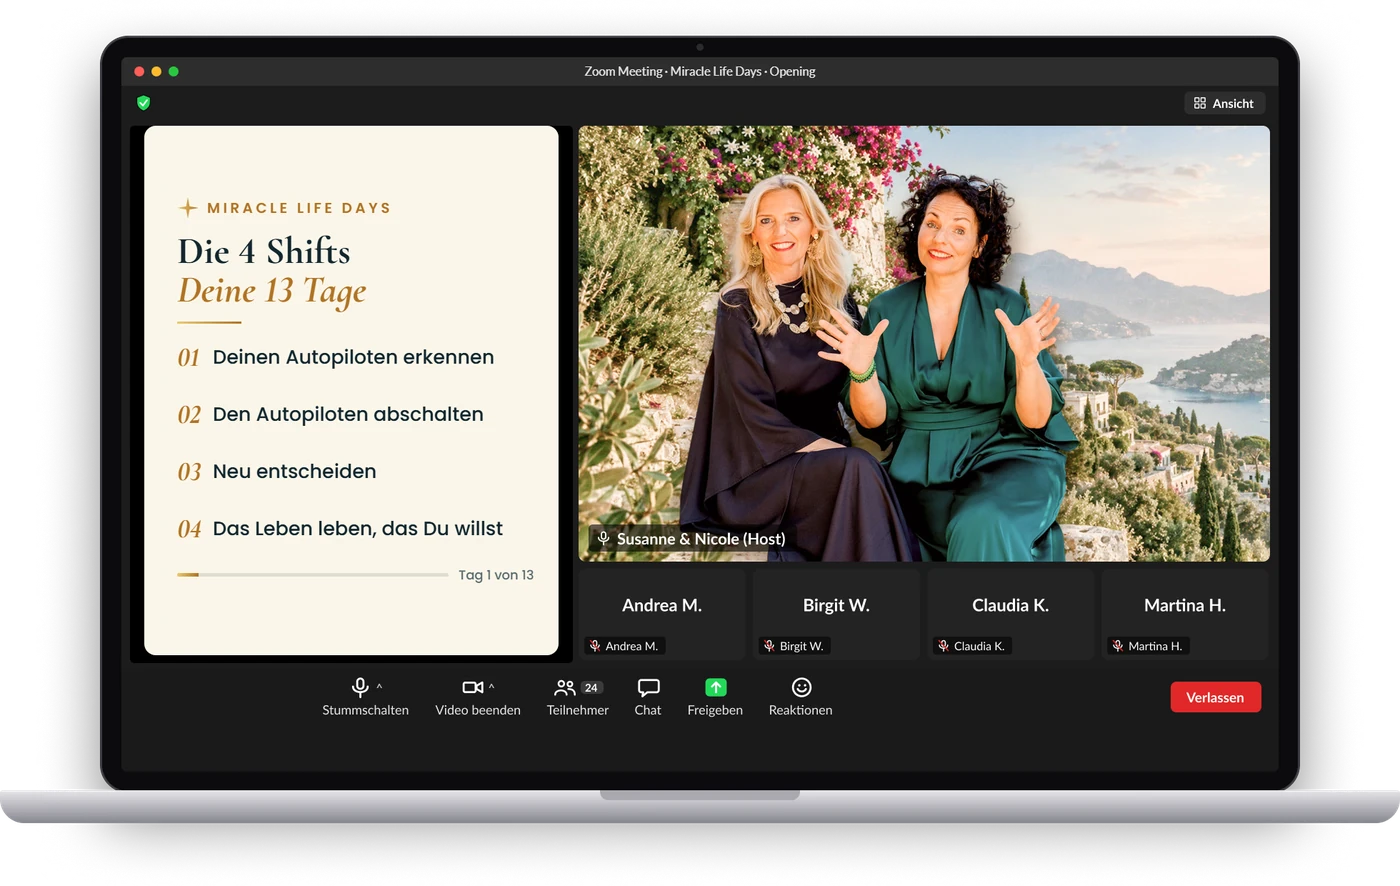Click the 'Tag 1 von 13' label

[x=496, y=575]
